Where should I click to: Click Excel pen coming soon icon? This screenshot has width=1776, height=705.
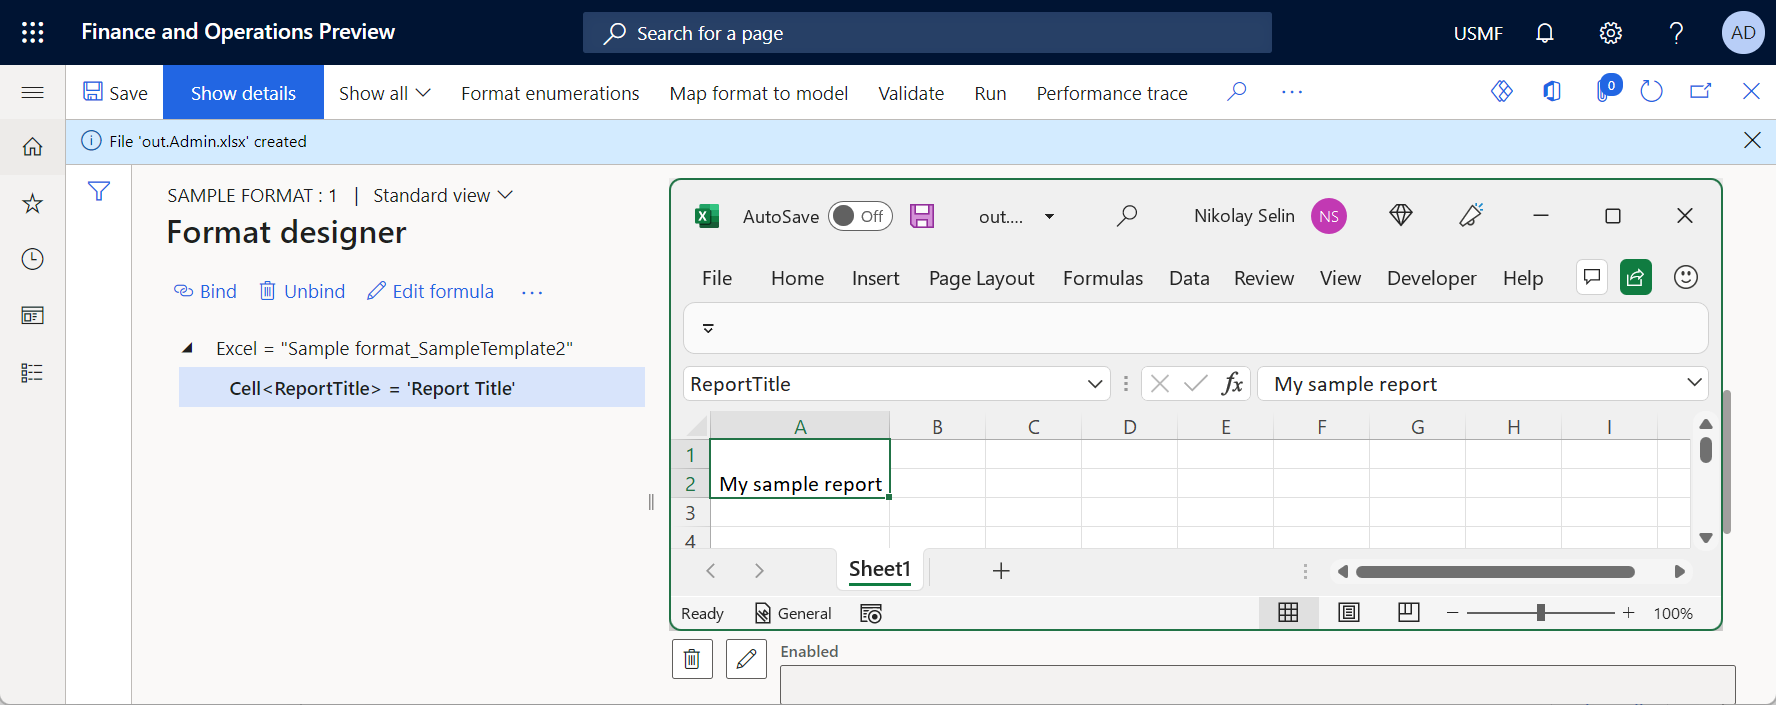tap(1471, 215)
